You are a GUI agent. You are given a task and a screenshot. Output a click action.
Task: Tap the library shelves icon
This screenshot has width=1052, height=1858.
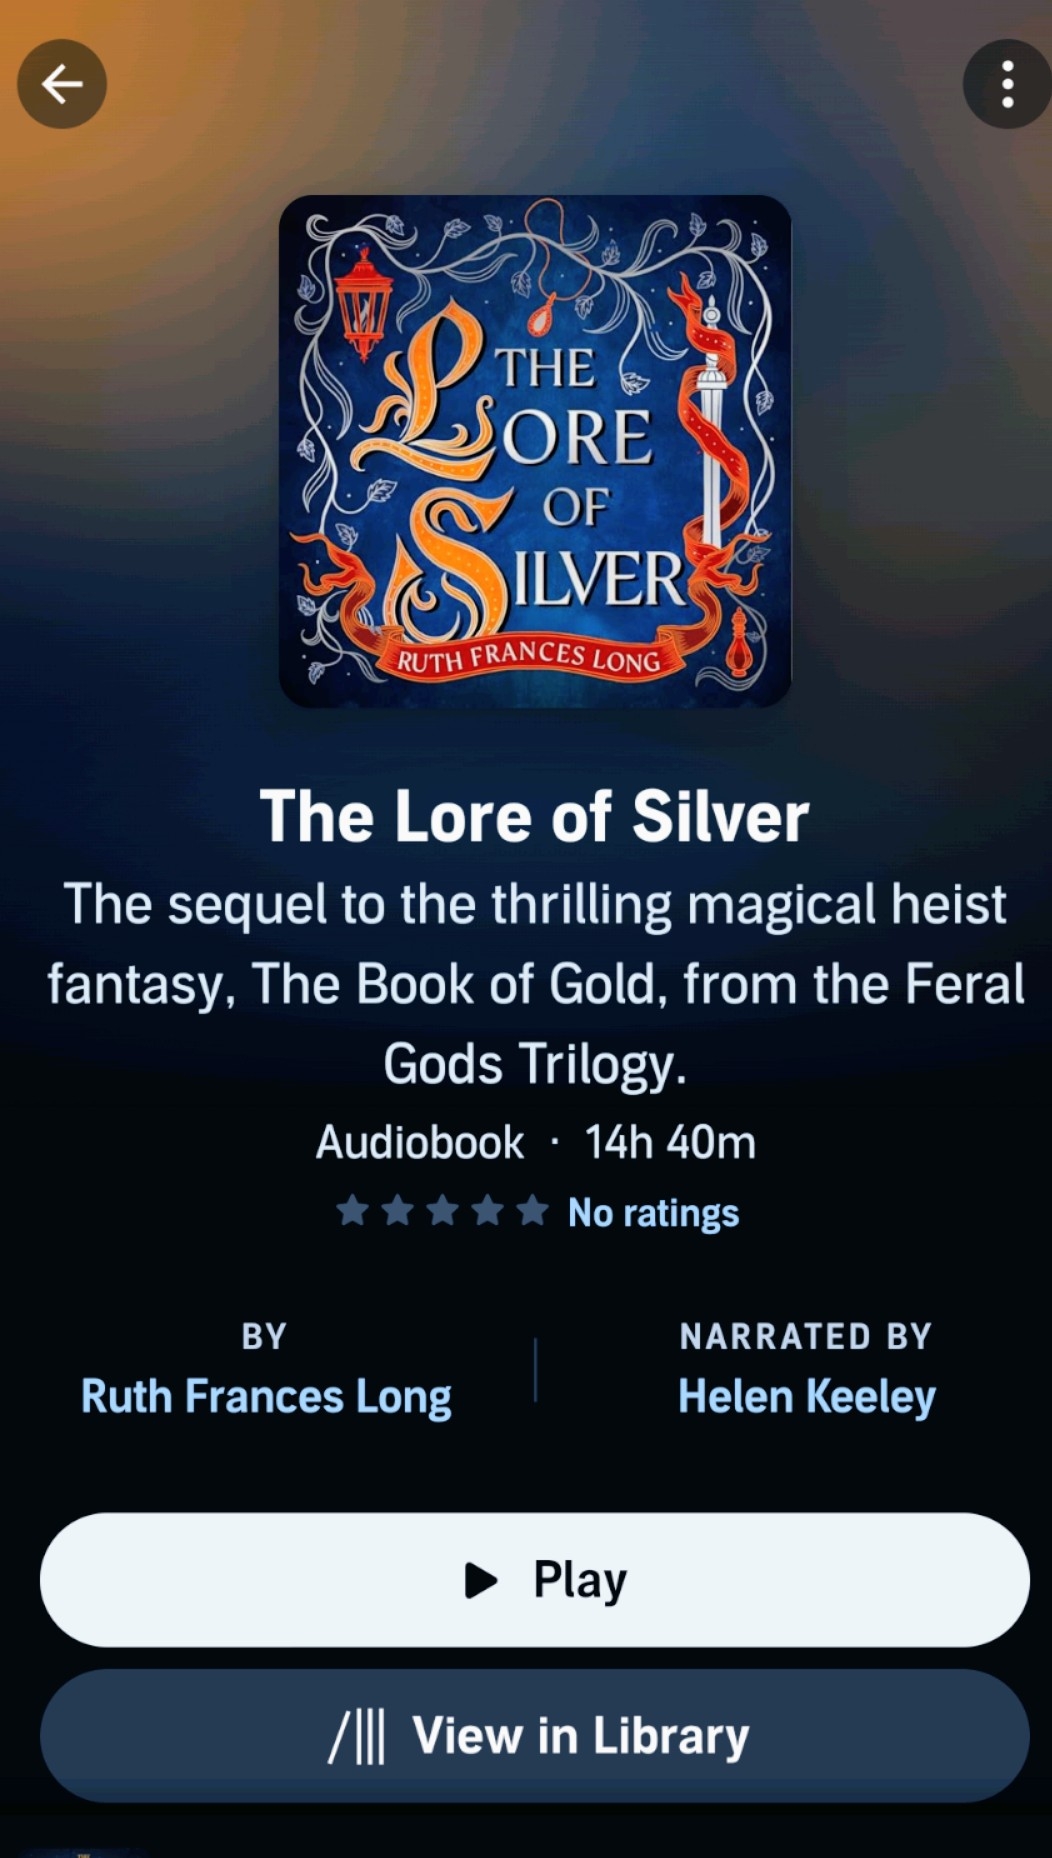[357, 1736]
